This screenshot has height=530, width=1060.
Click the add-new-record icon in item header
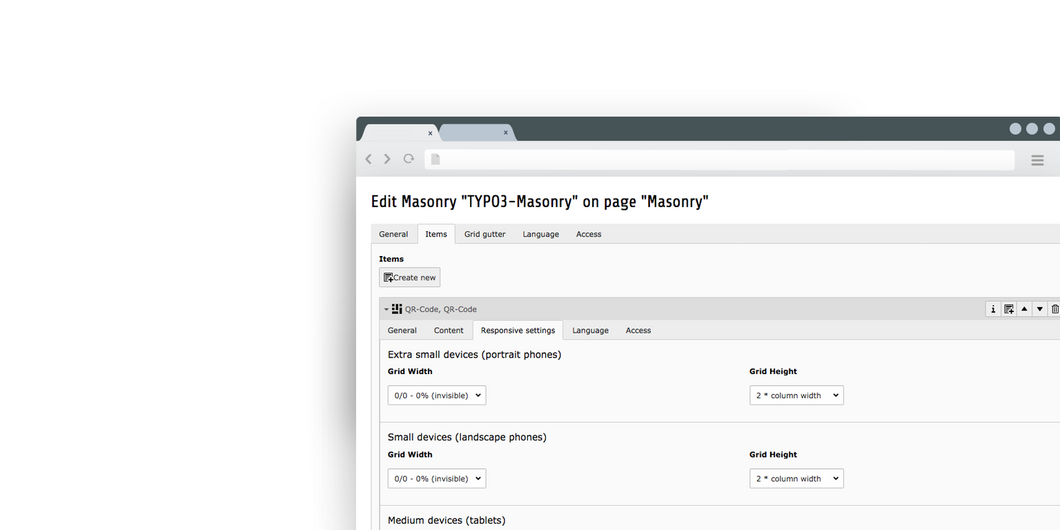coord(1009,309)
